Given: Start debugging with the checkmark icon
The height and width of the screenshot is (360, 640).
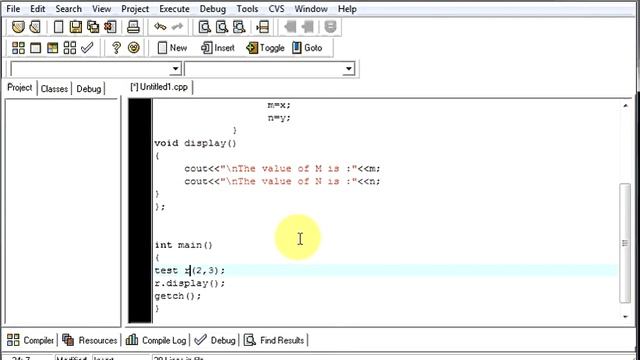Looking at the screenshot, I should point(87,48).
